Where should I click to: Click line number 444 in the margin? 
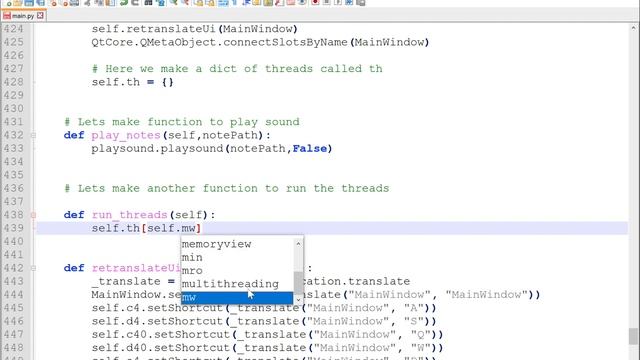[13, 295]
